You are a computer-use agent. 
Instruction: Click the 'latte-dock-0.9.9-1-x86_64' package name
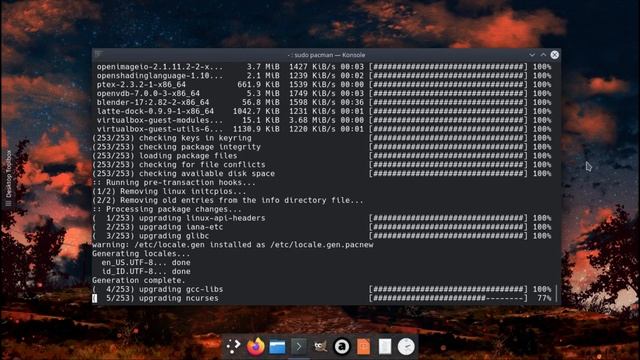pyautogui.click(x=155, y=111)
